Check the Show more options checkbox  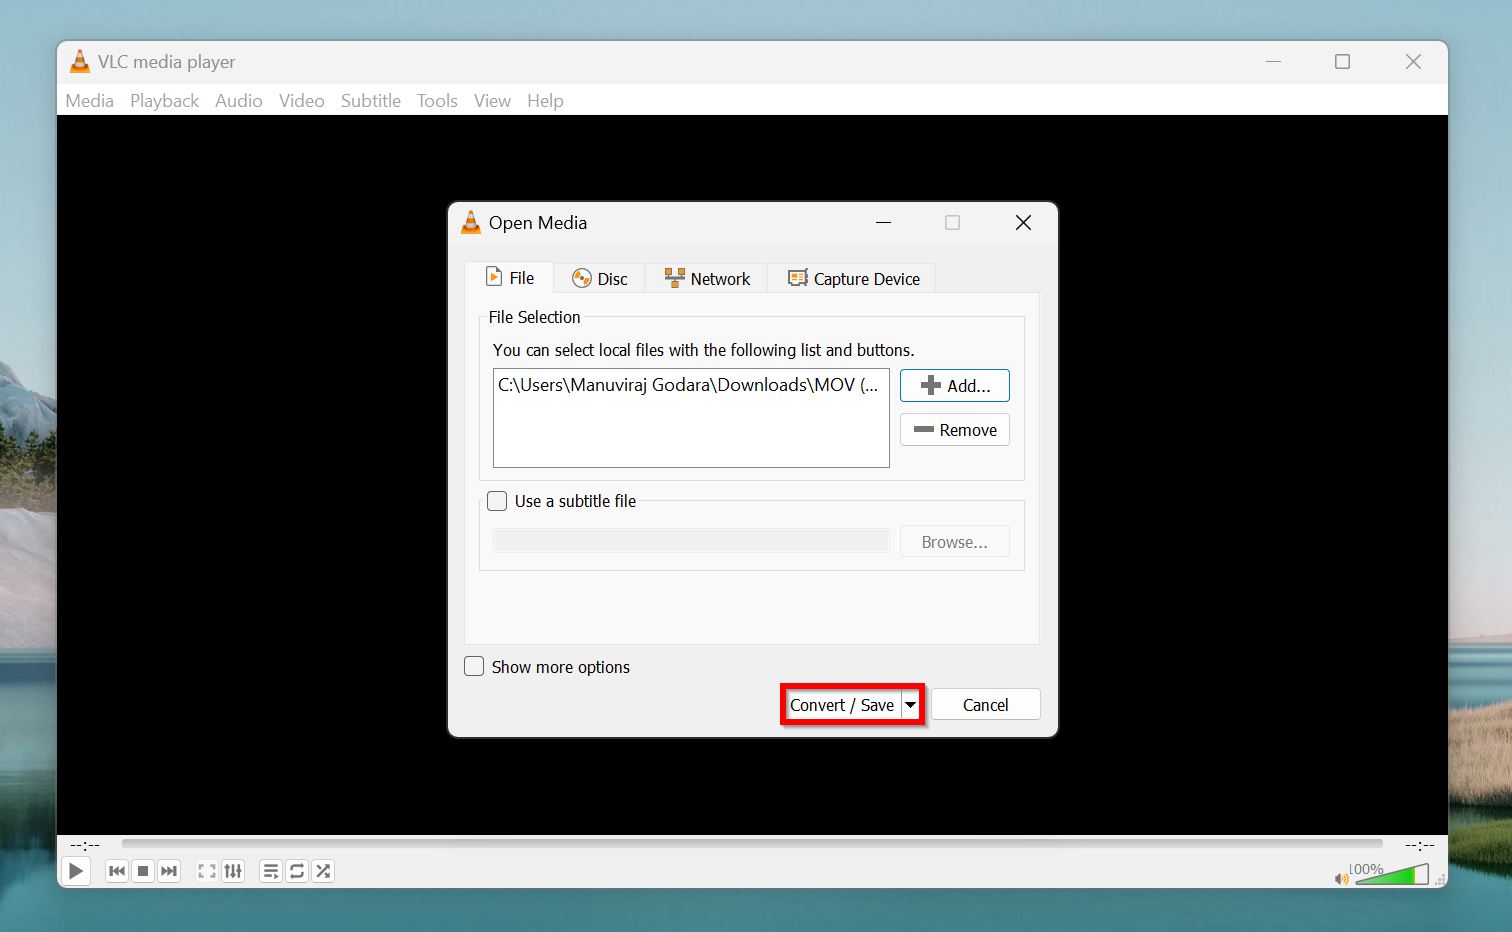[474, 666]
